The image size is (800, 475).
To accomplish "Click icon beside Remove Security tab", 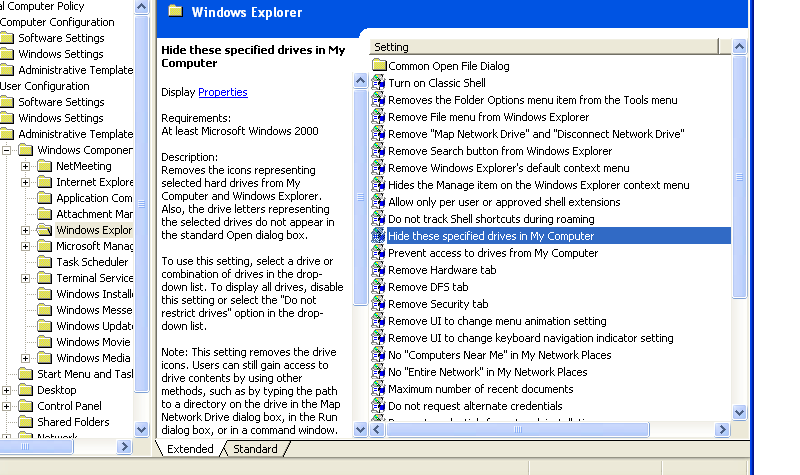I will 378,304.
